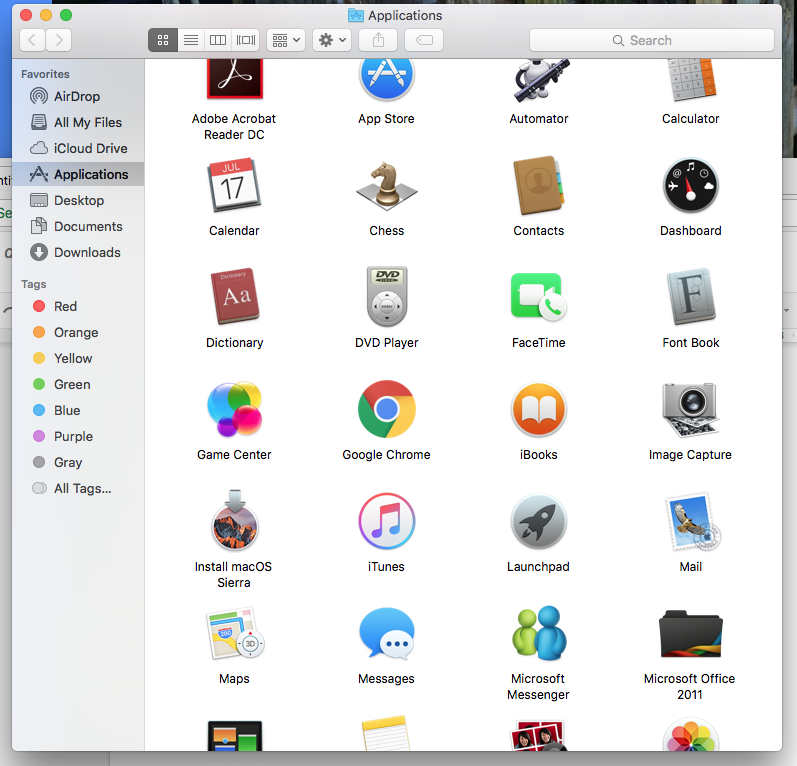
Task: Show All Tags in the sidebar
Action: (x=78, y=488)
